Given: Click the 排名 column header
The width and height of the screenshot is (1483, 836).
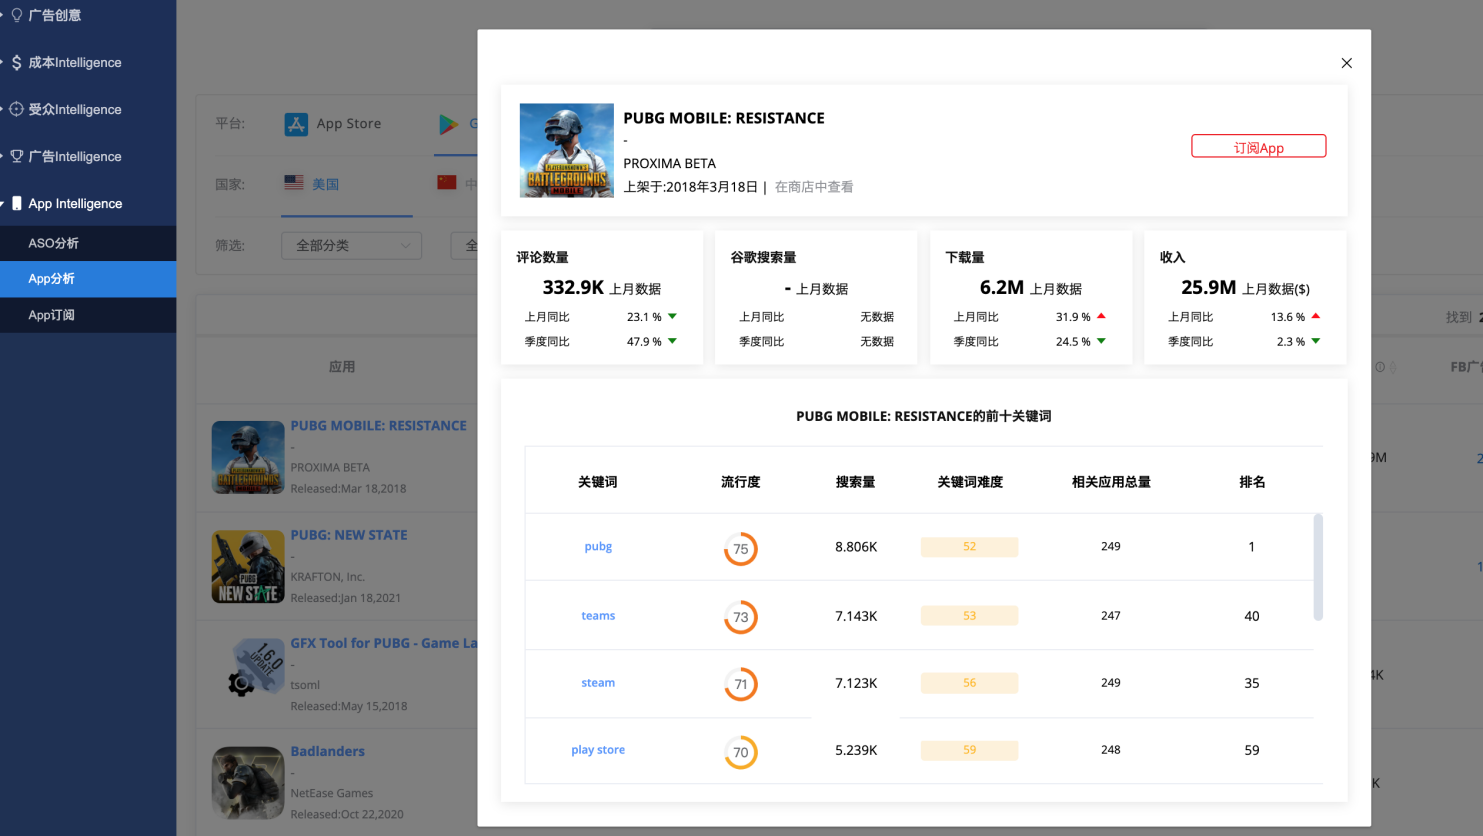Looking at the screenshot, I should 1252,482.
